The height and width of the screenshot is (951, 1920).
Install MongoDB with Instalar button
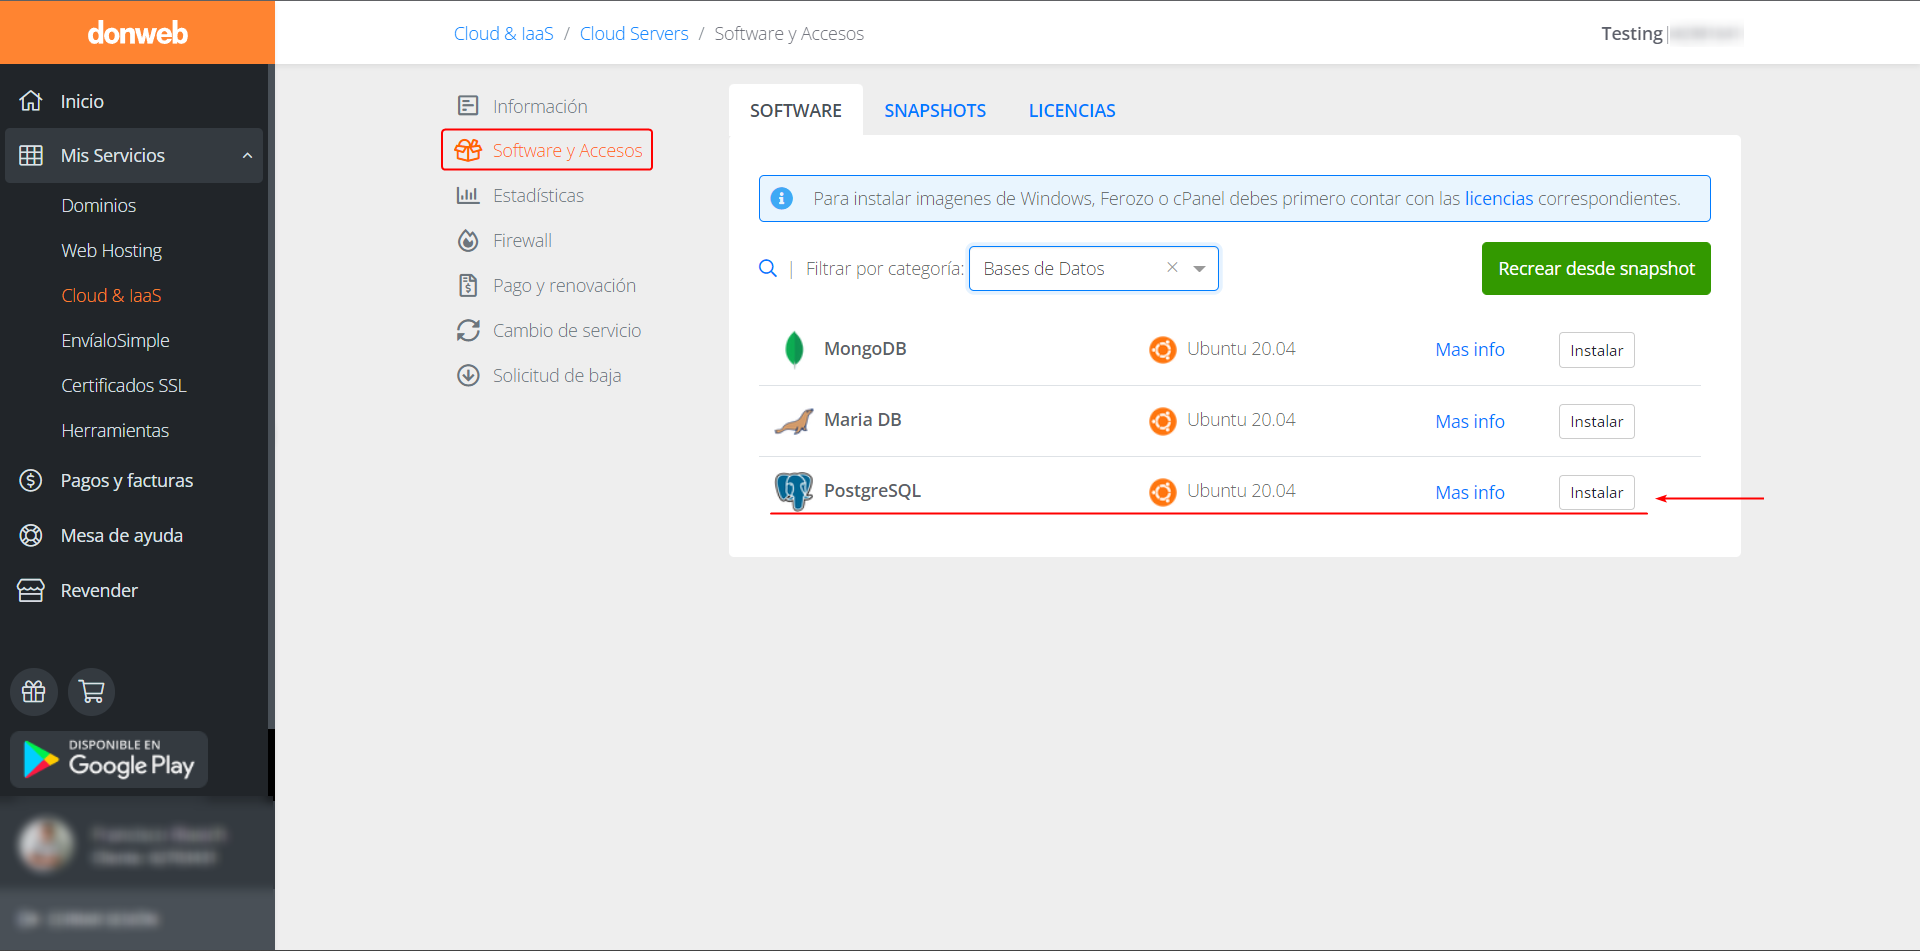pyautogui.click(x=1596, y=350)
